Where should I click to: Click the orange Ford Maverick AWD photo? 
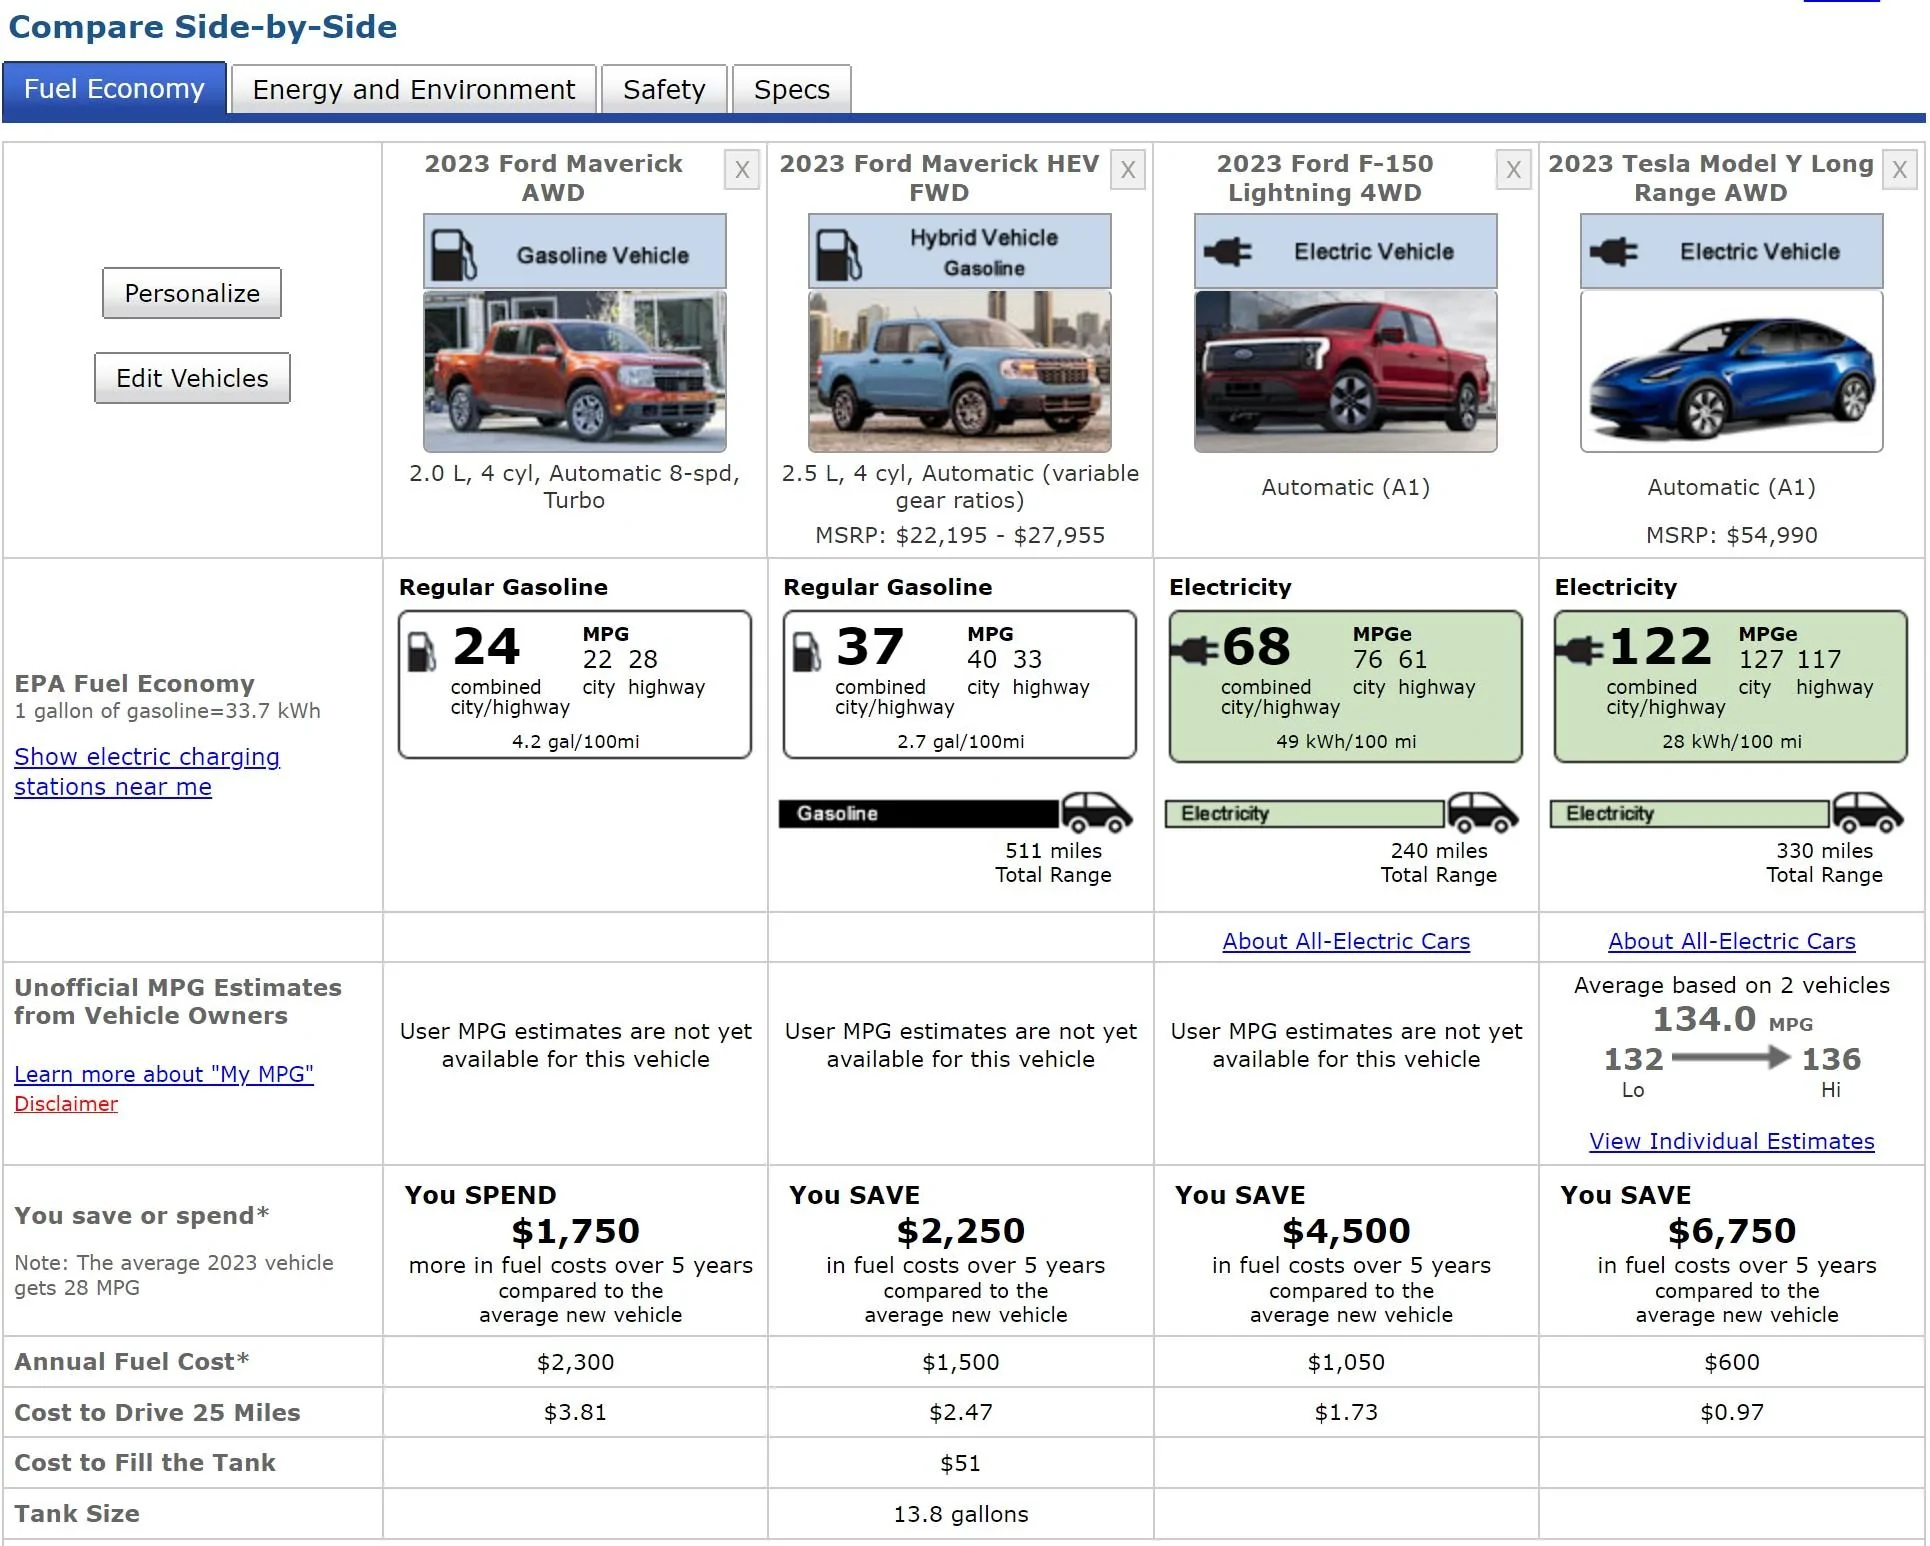[575, 372]
